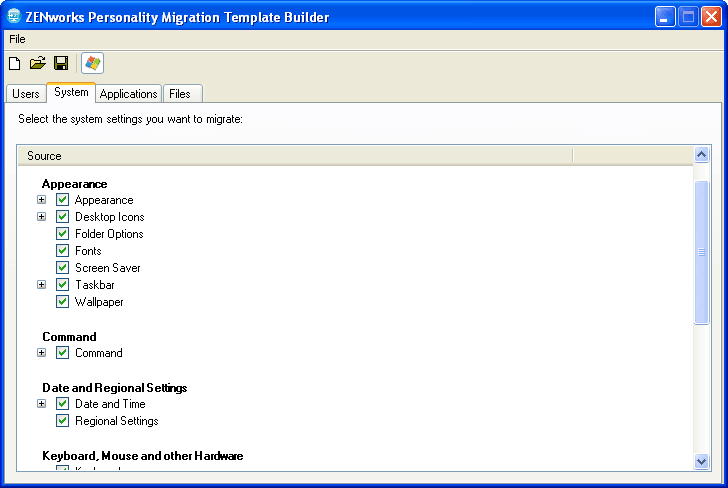Select the Folder Options item label

point(109,234)
